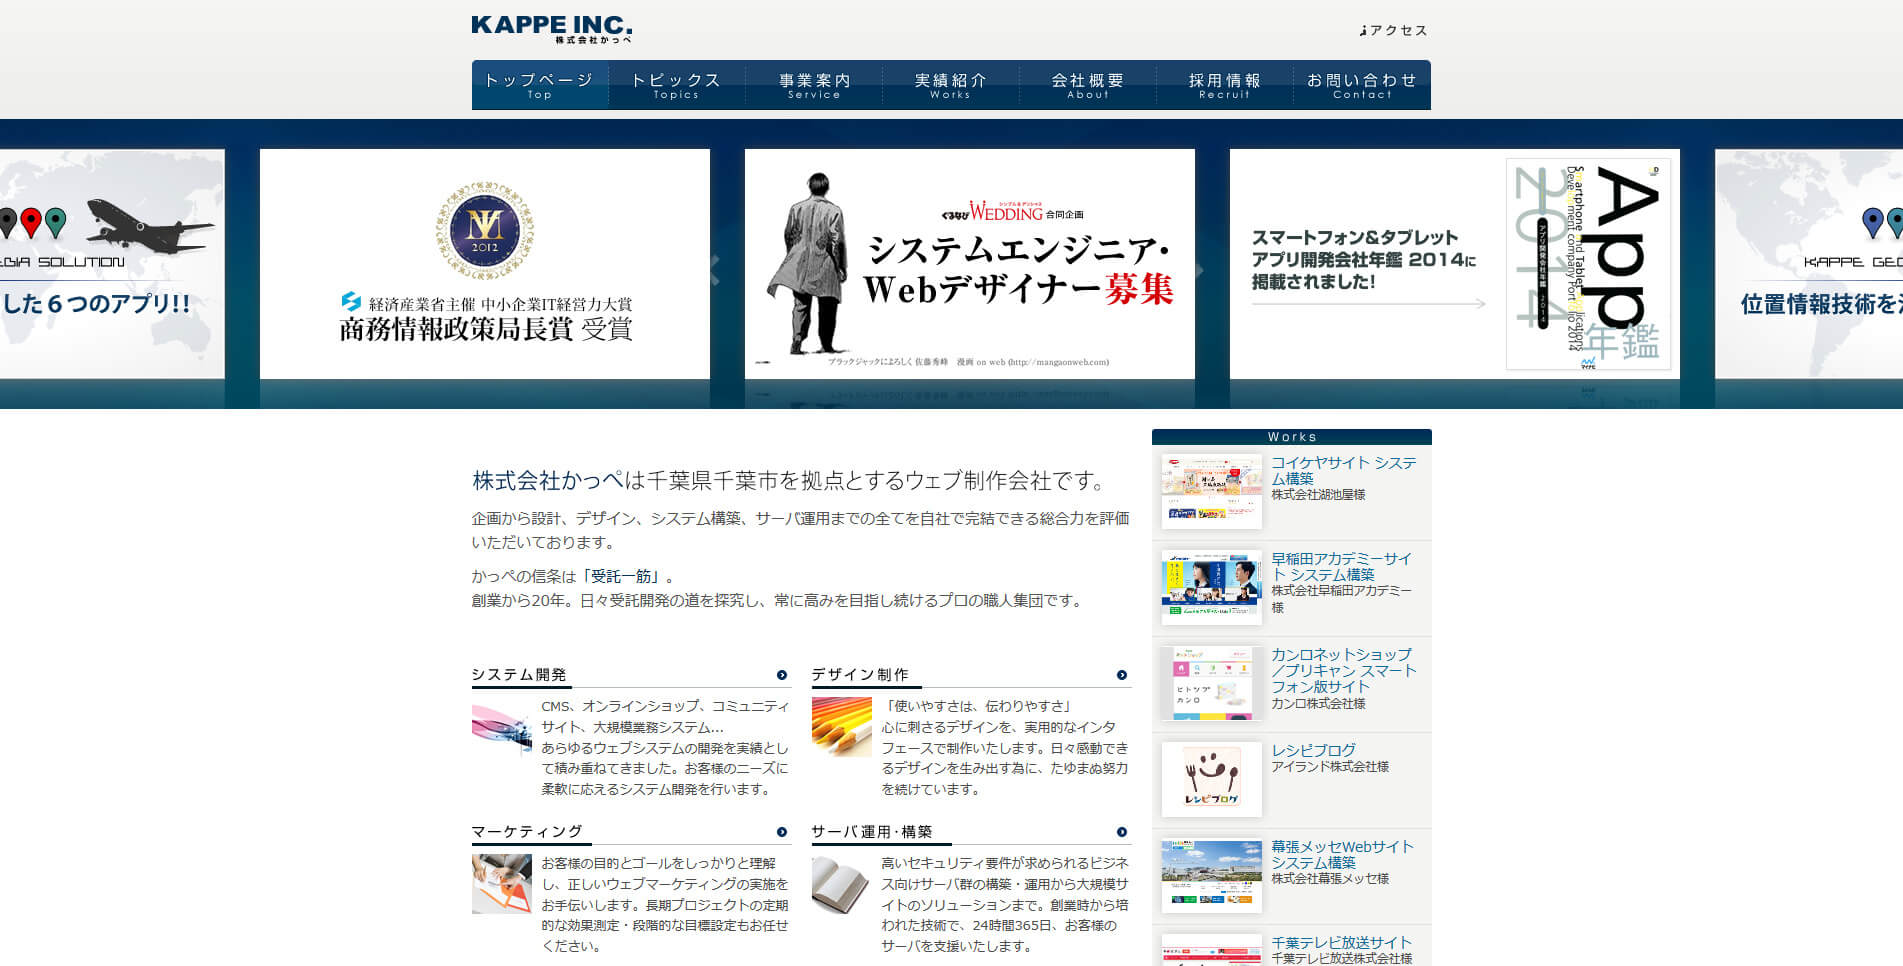1903x966 pixels.
Task: Open the アクセス link in header
Action: point(1394,31)
